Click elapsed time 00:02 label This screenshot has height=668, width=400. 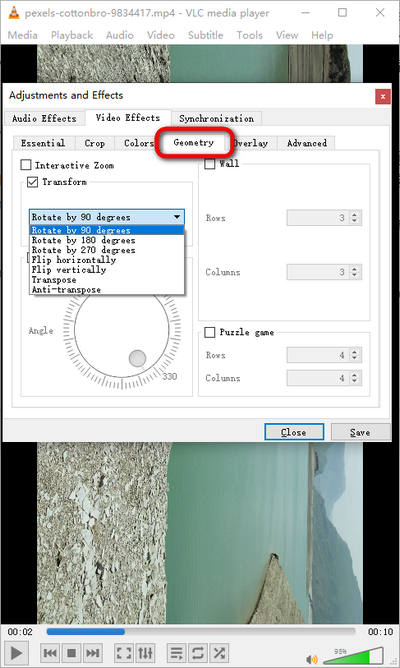click(20, 631)
